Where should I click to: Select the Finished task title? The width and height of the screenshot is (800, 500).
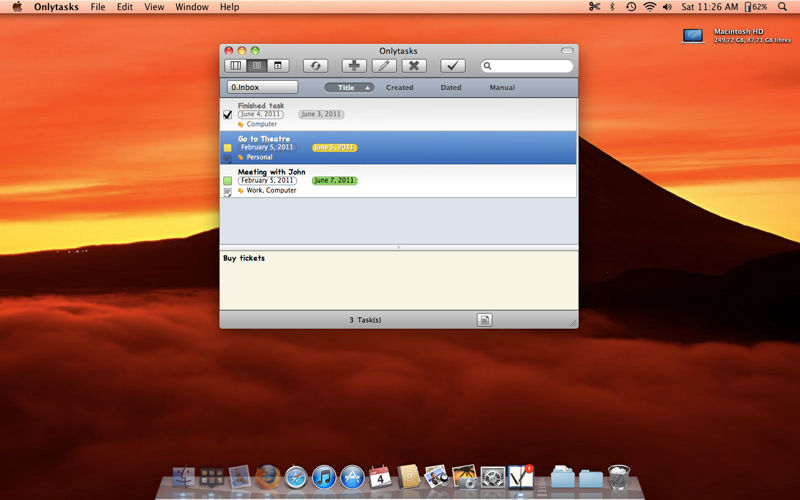[261, 106]
